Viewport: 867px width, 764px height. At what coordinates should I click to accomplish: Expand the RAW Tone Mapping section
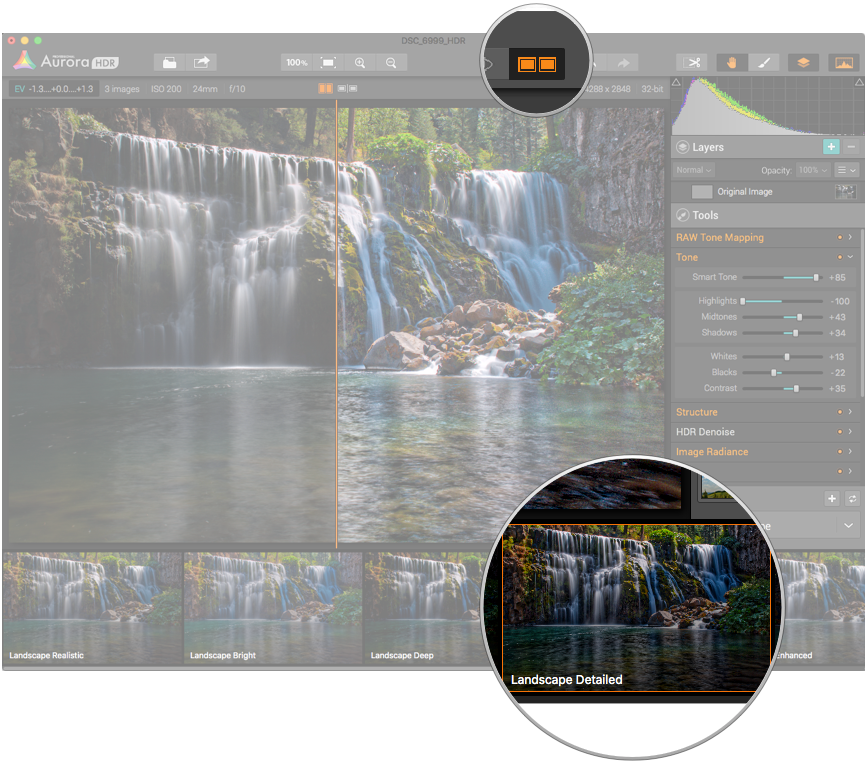(x=850, y=238)
